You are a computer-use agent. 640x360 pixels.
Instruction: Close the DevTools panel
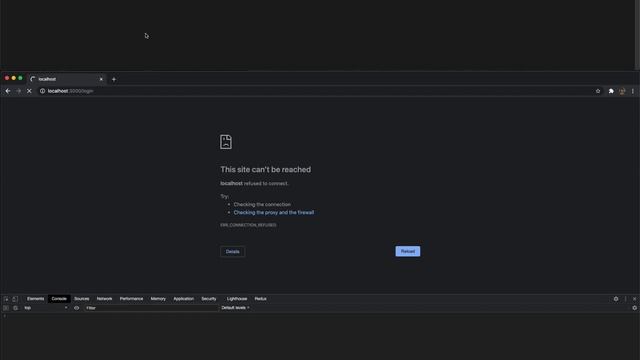tap(634, 299)
